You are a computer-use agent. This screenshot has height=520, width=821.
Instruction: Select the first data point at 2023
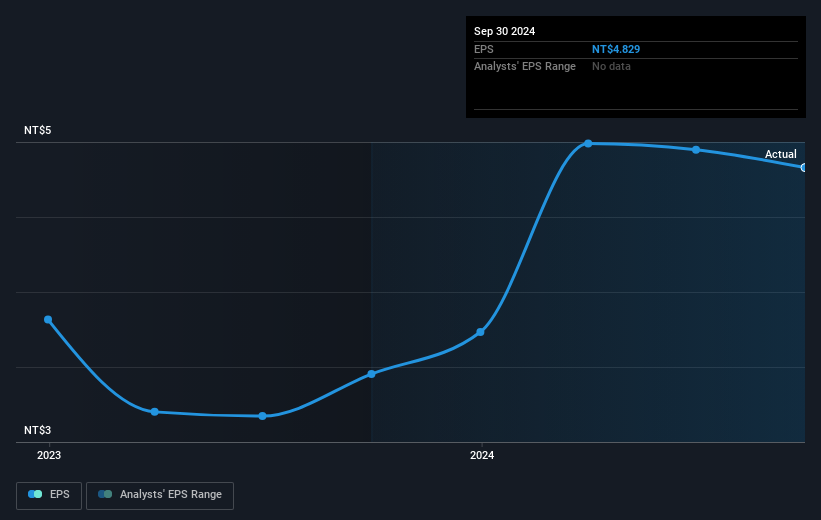(x=48, y=319)
